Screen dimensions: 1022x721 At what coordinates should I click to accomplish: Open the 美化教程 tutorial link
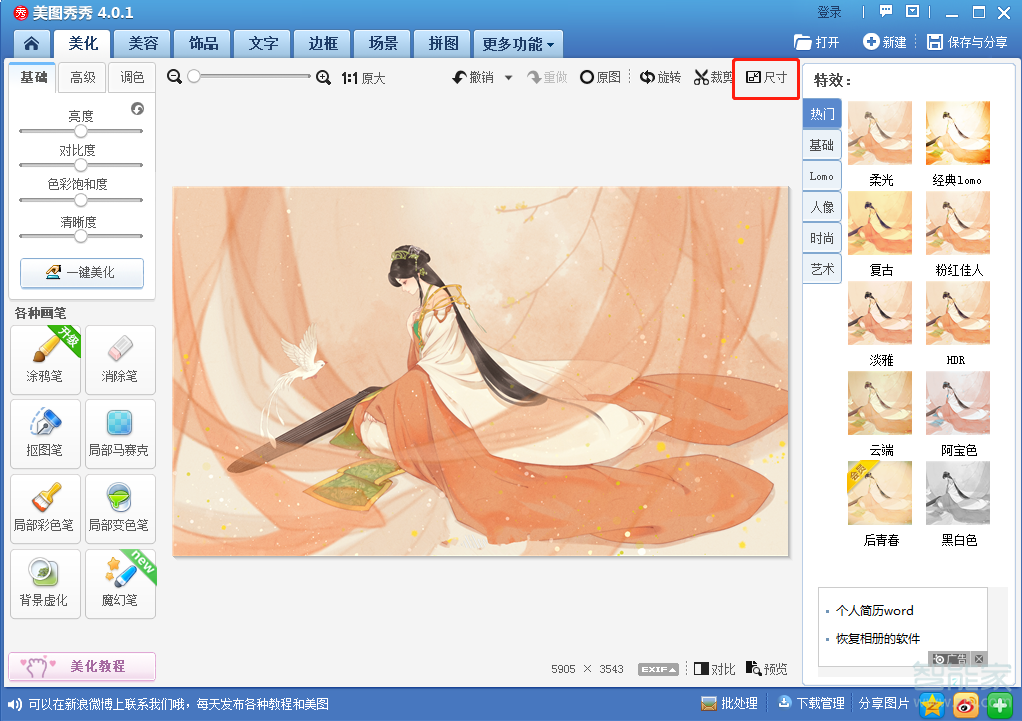coord(82,666)
